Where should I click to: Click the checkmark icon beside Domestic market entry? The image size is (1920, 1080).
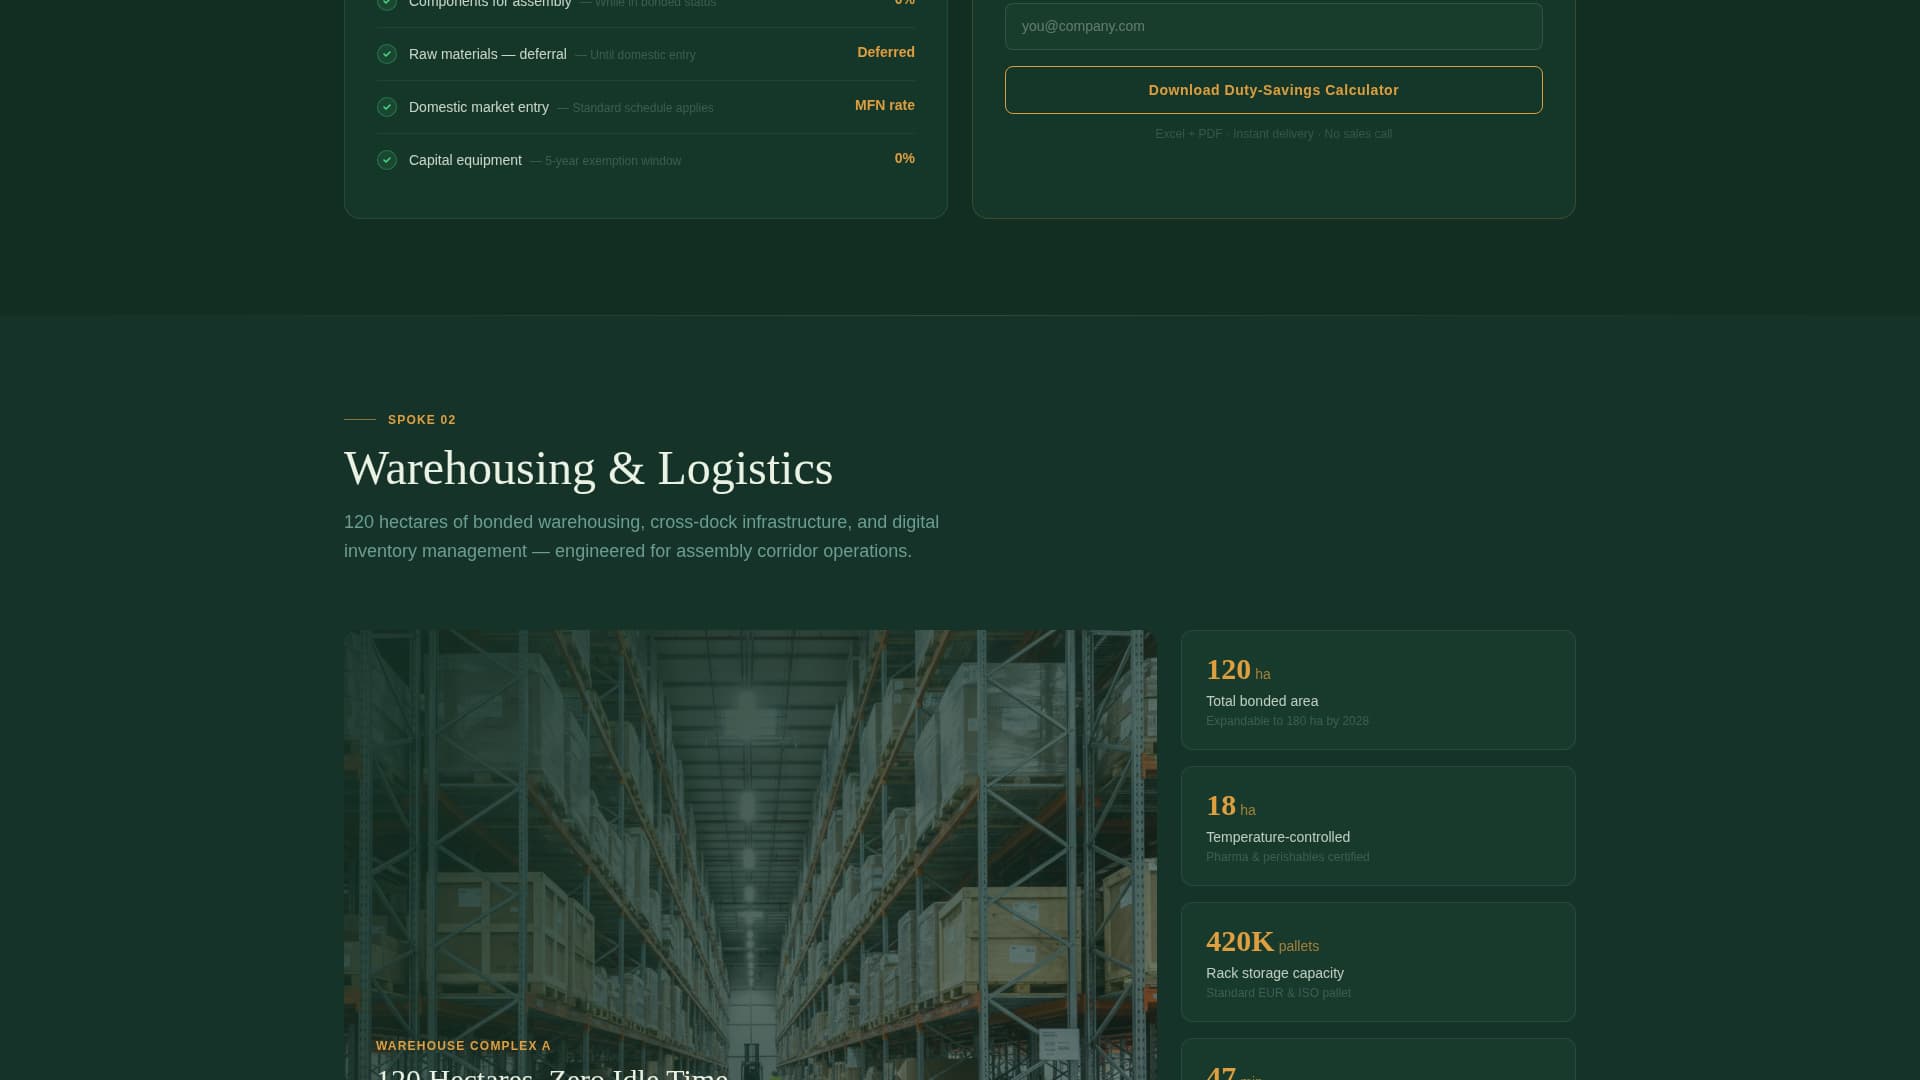pyautogui.click(x=387, y=107)
